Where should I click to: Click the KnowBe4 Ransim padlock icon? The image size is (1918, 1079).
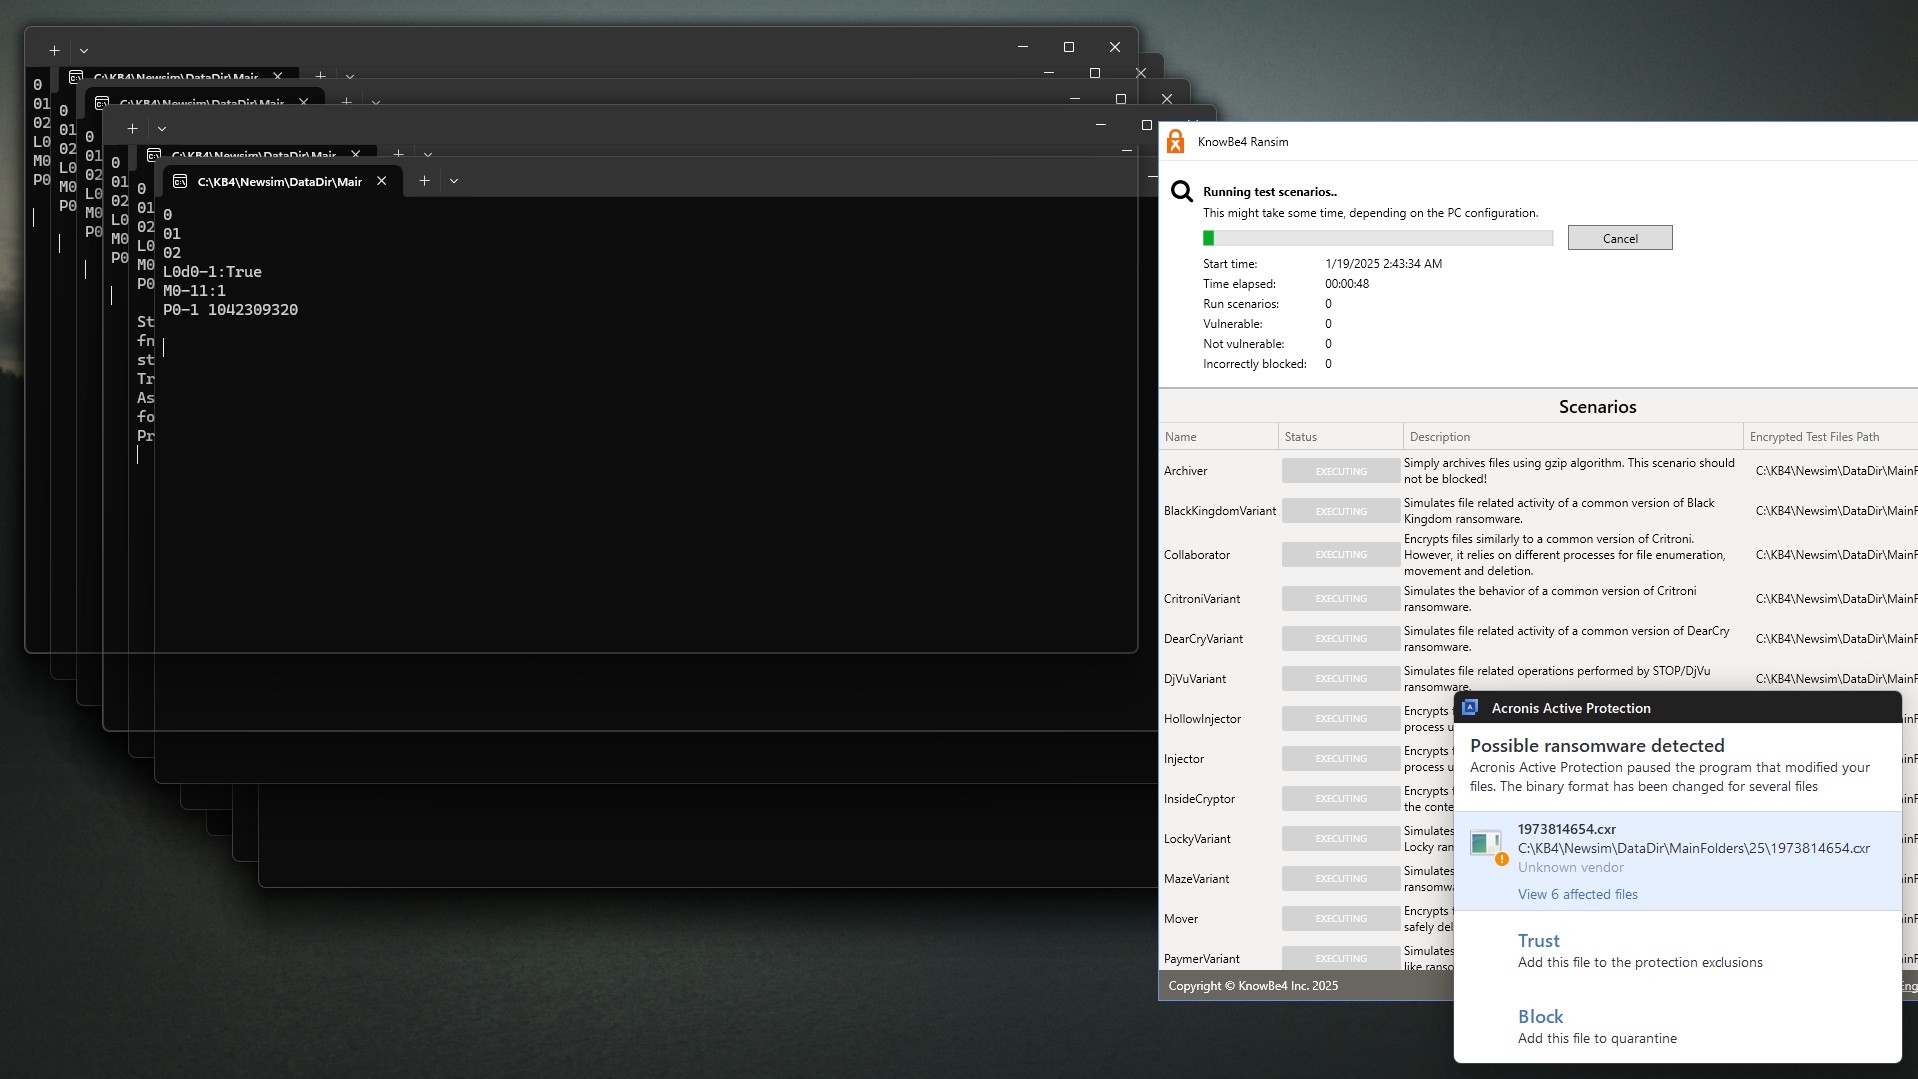point(1176,142)
